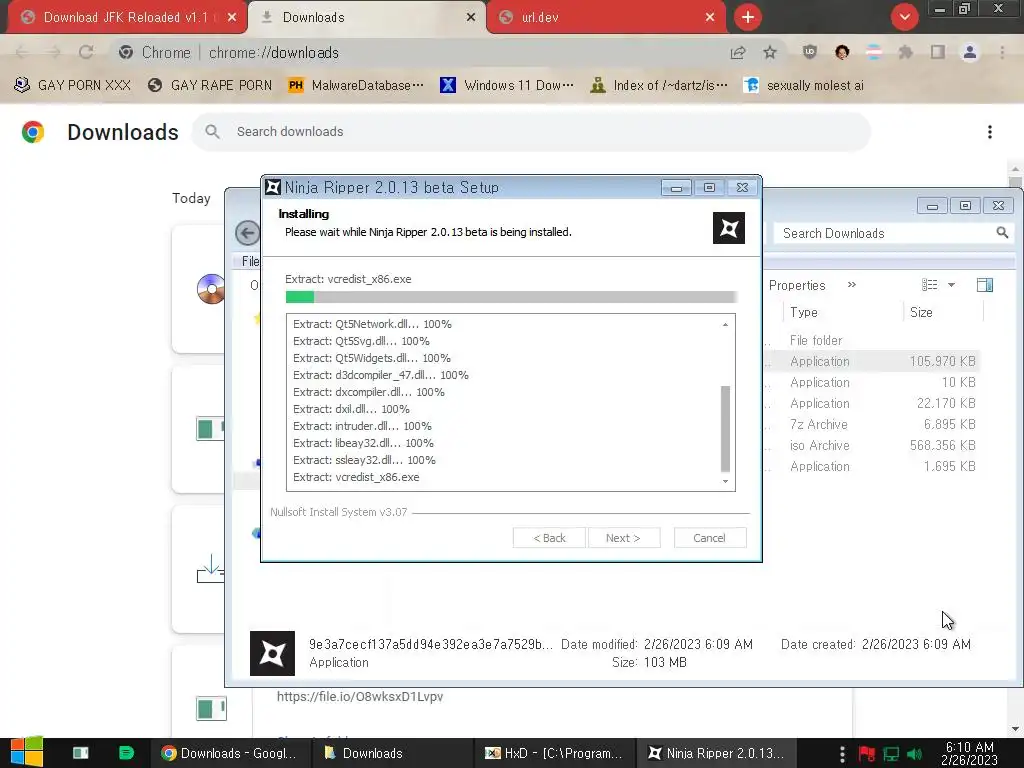The image size is (1024, 768).
Task: Switch to Downloads - Google Chrome taskbar button
Action: pos(229,753)
